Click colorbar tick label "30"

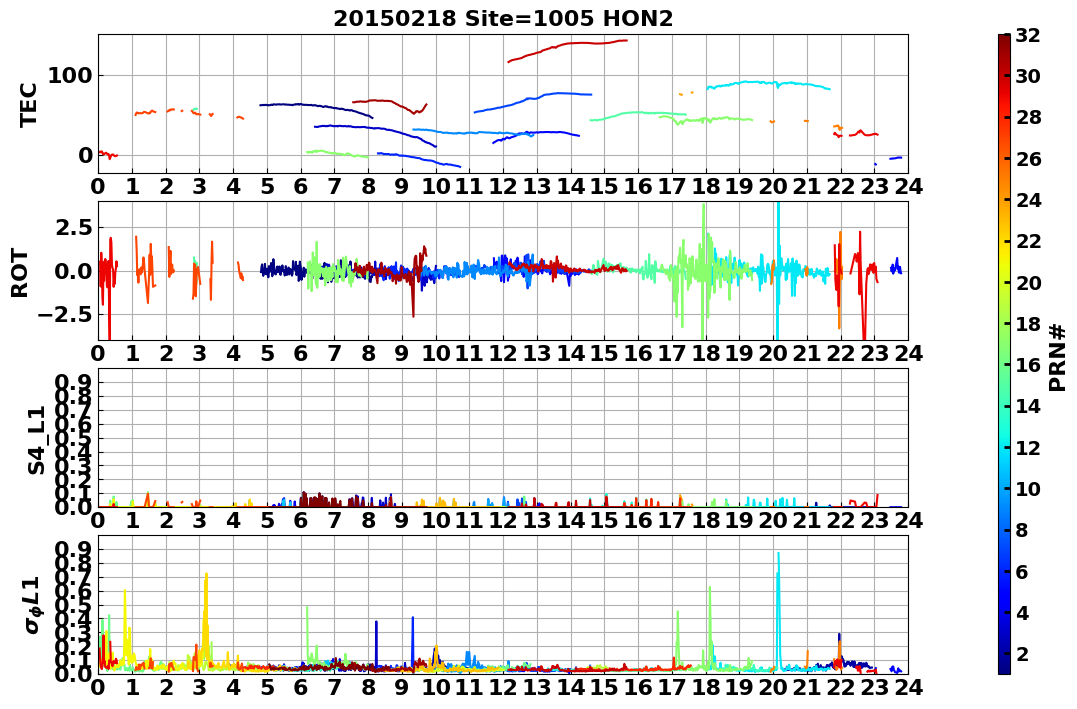(1028, 76)
